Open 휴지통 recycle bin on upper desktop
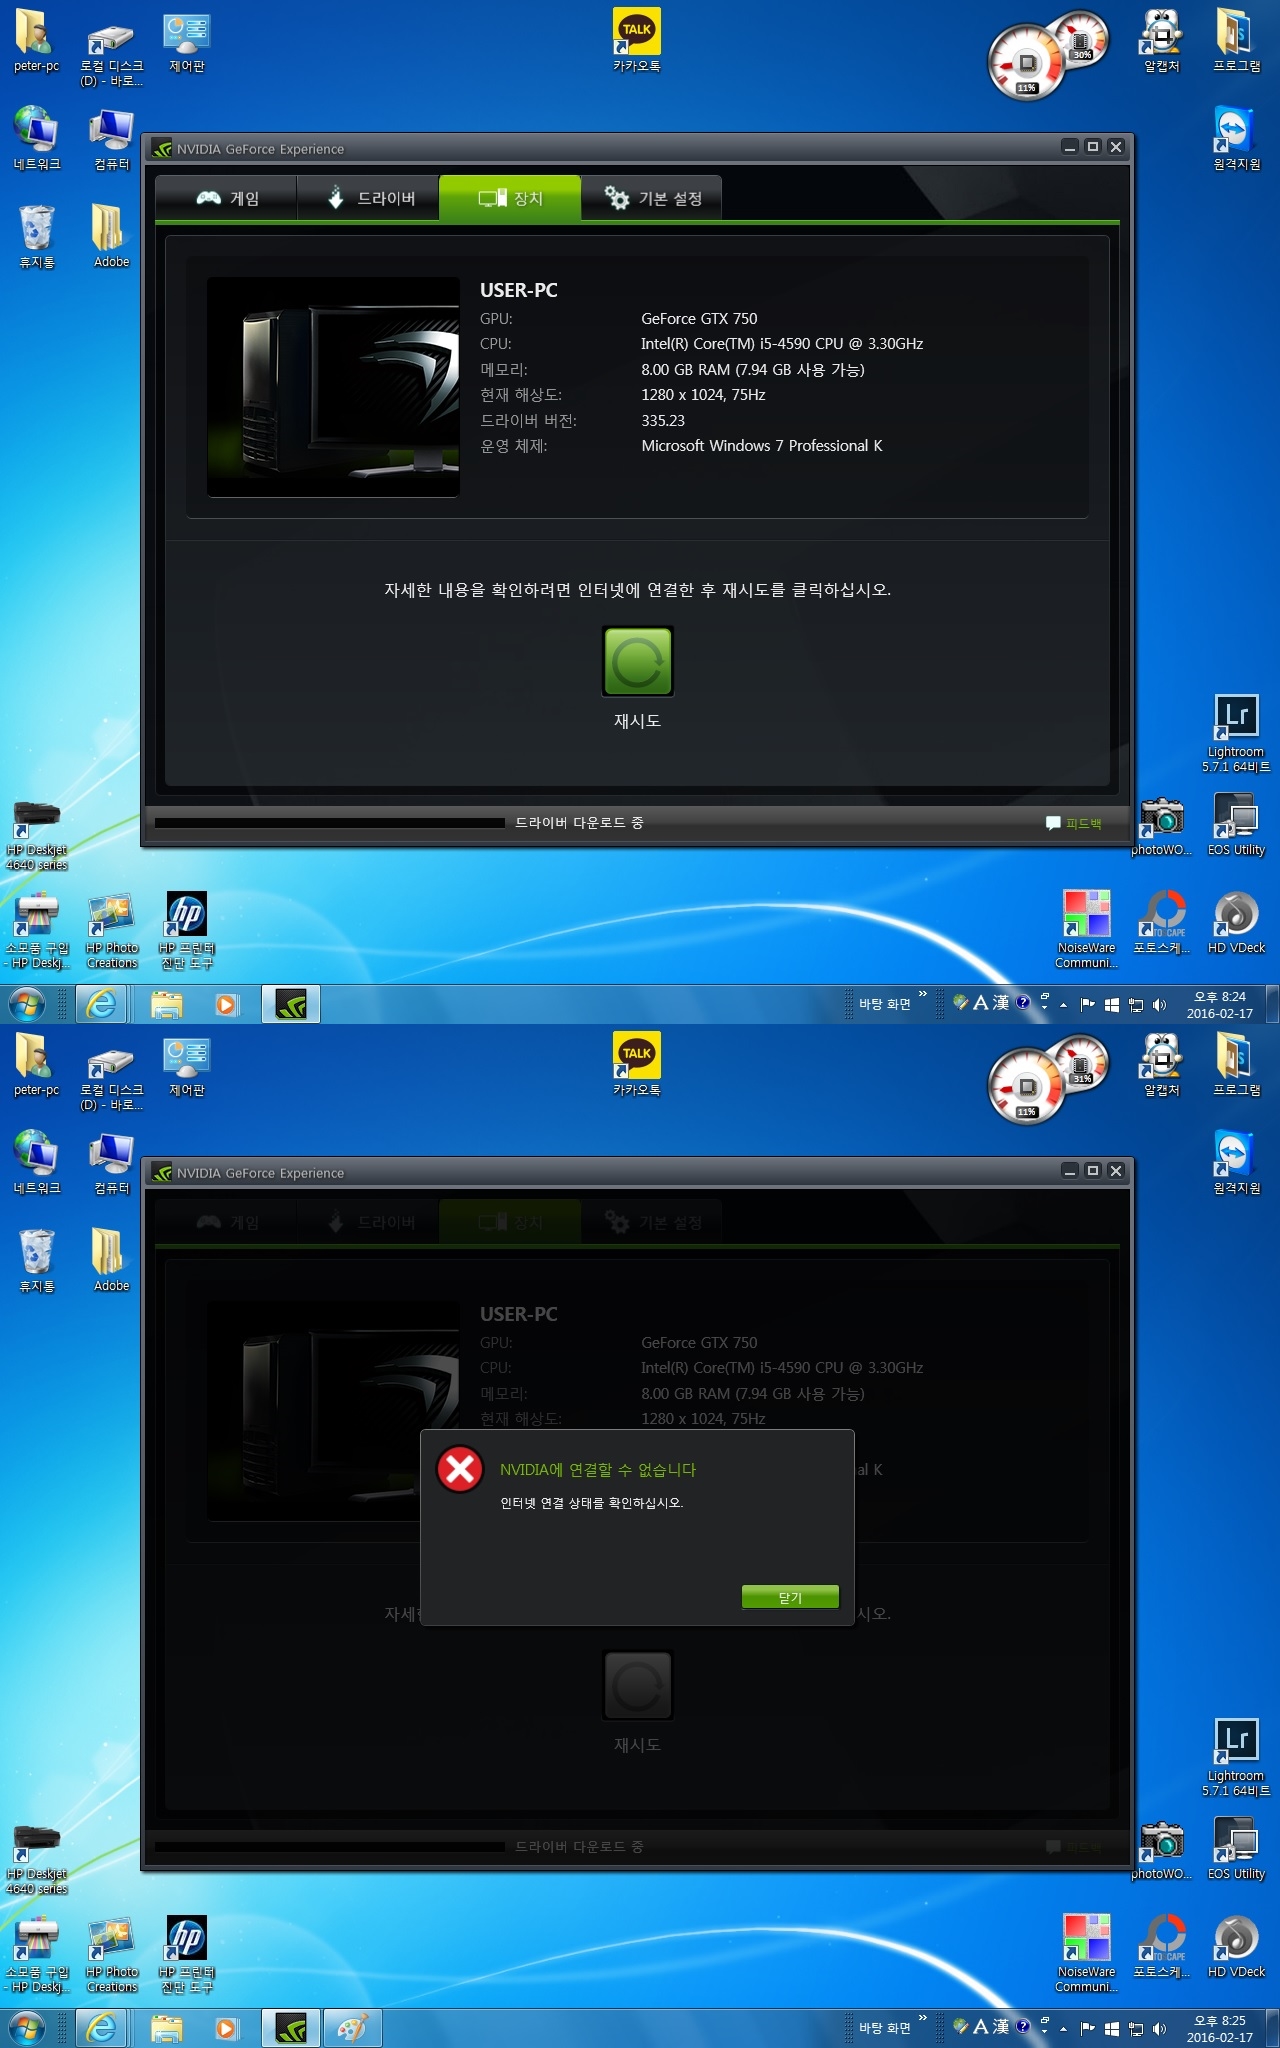This screenshot has height=2048, width=1280. tap(36, 236)
